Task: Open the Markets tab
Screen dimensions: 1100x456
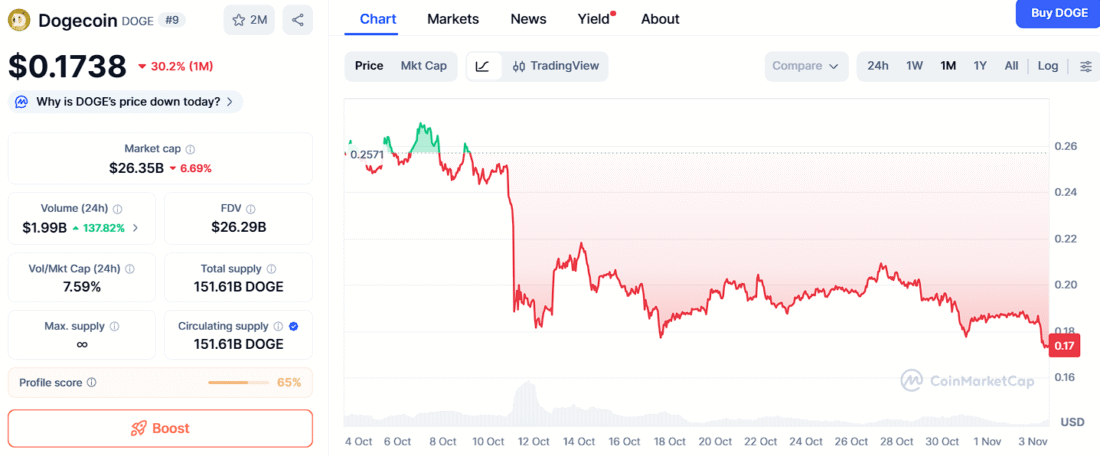Action: [x=452, y=19]
